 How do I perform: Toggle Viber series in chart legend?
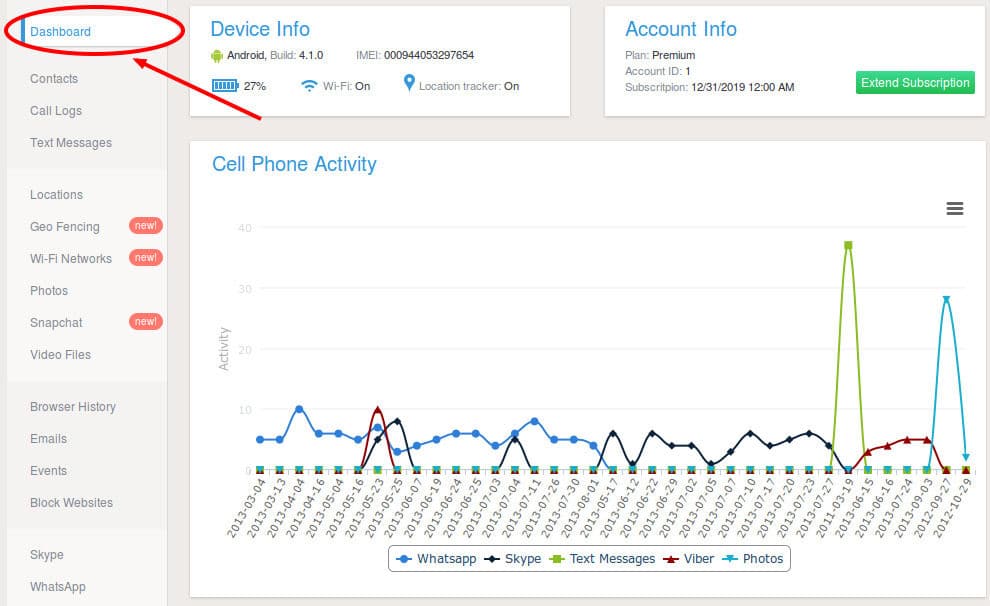coord(688,559)
